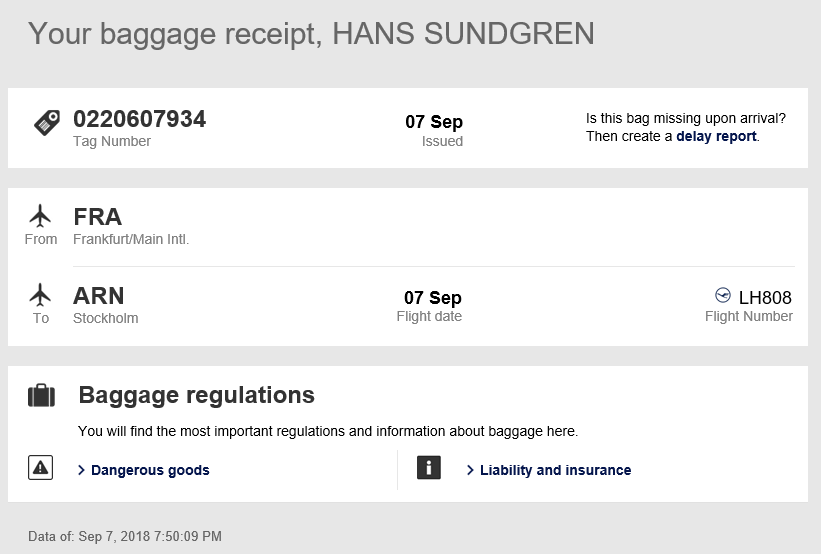Click the Baggage regulations heading
The width and height of the screenshot is (821, 554).
pyautogui.click(x=196, y=395)
